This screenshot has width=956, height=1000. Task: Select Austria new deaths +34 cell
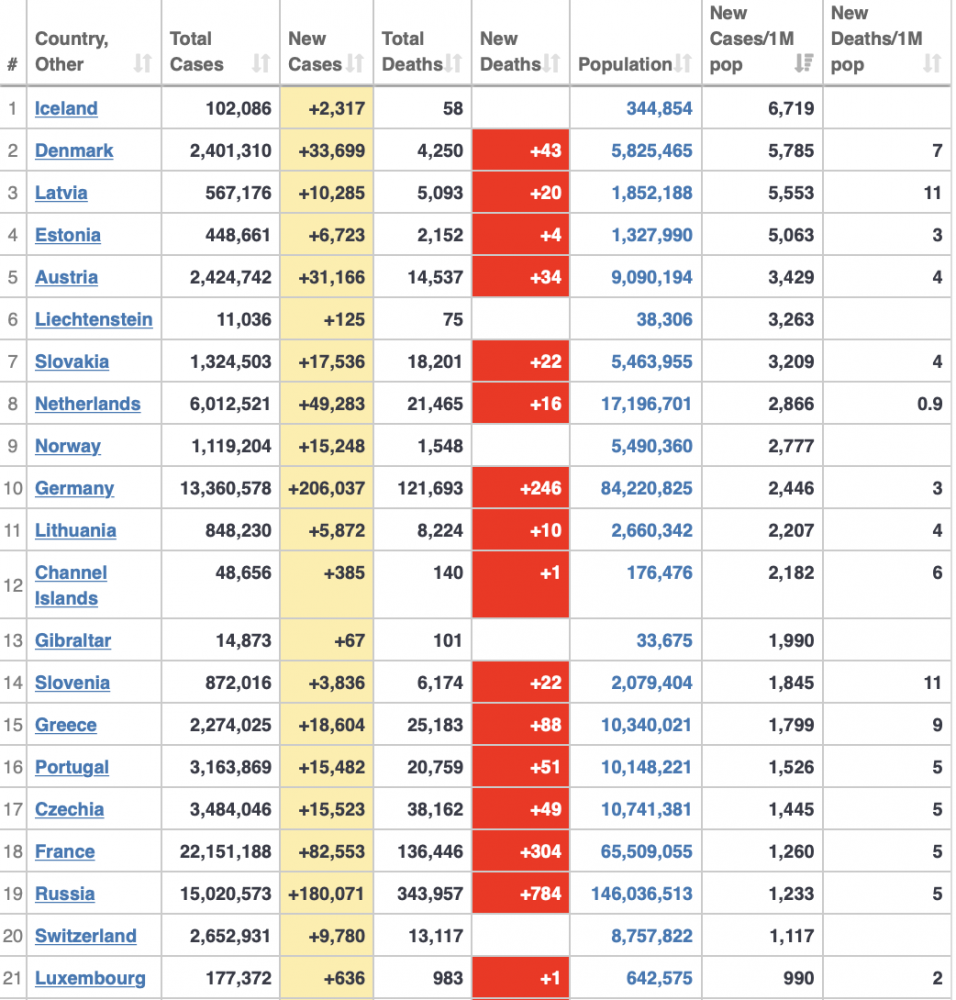click(x=520, y=277)
